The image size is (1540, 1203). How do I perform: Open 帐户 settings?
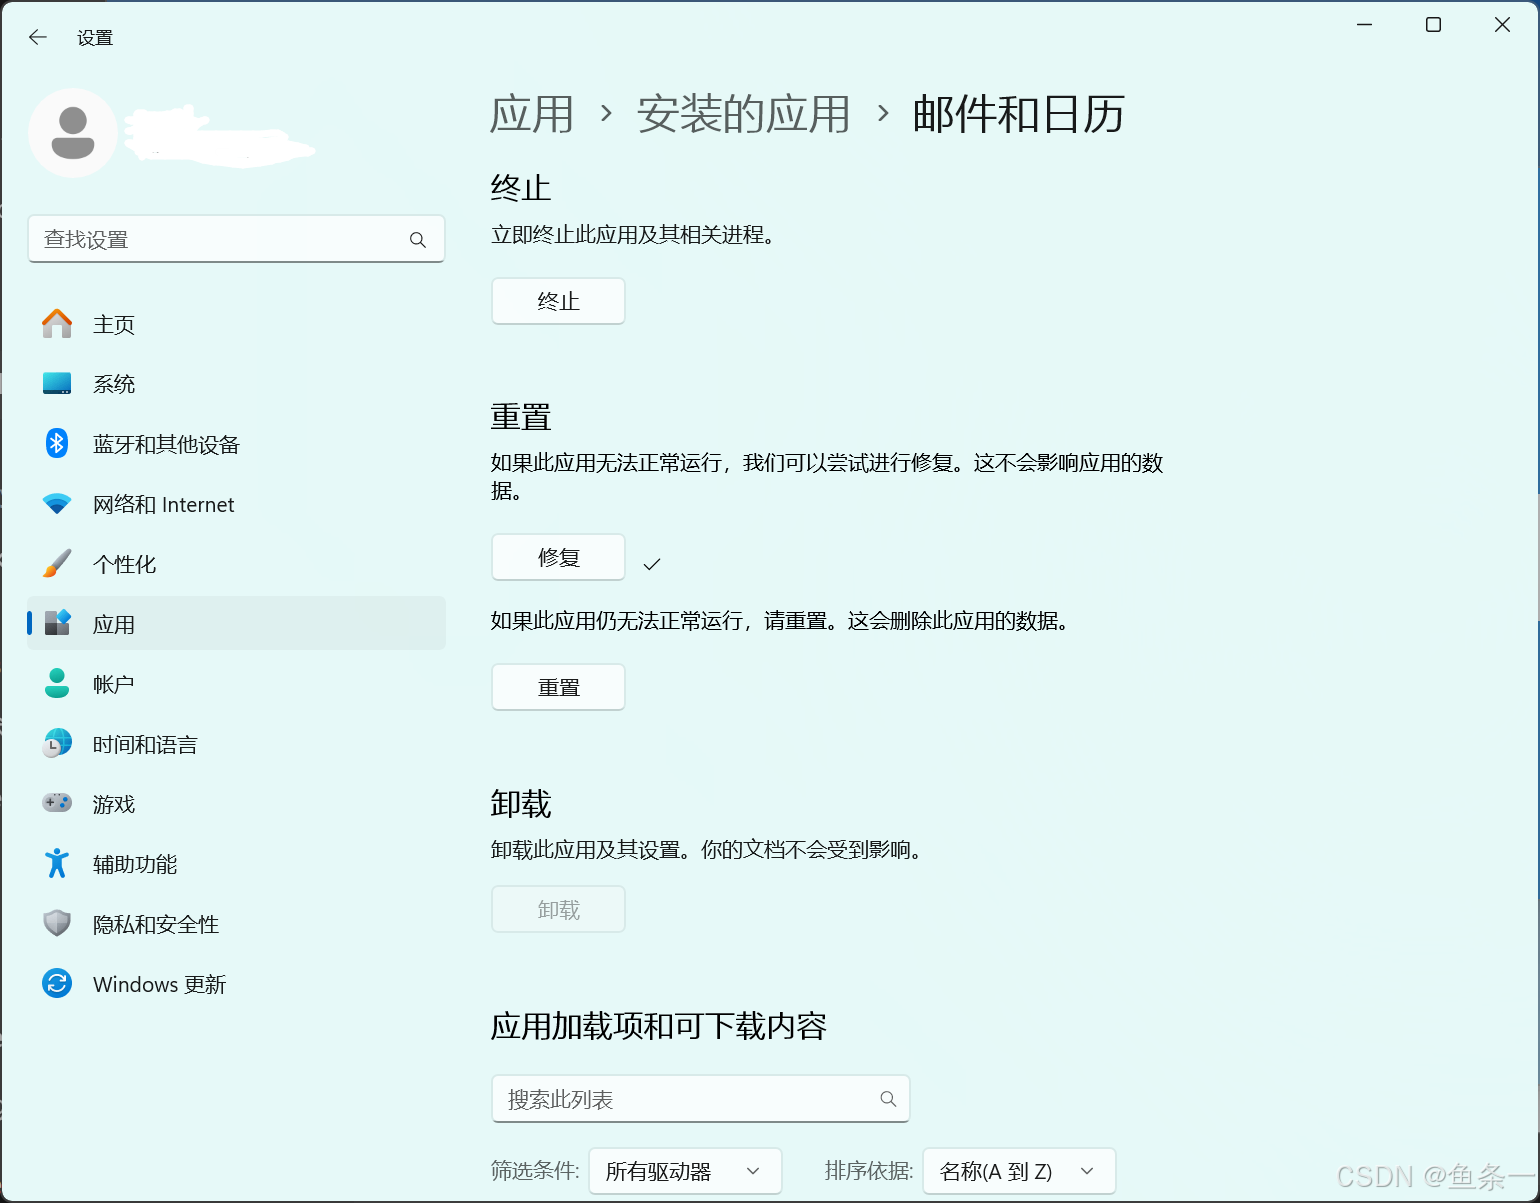pyautogui.click(x=236, y=684)
